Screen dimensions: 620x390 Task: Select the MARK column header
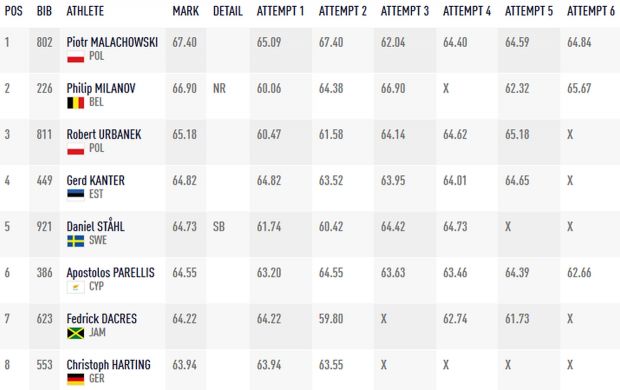point(185,11)
